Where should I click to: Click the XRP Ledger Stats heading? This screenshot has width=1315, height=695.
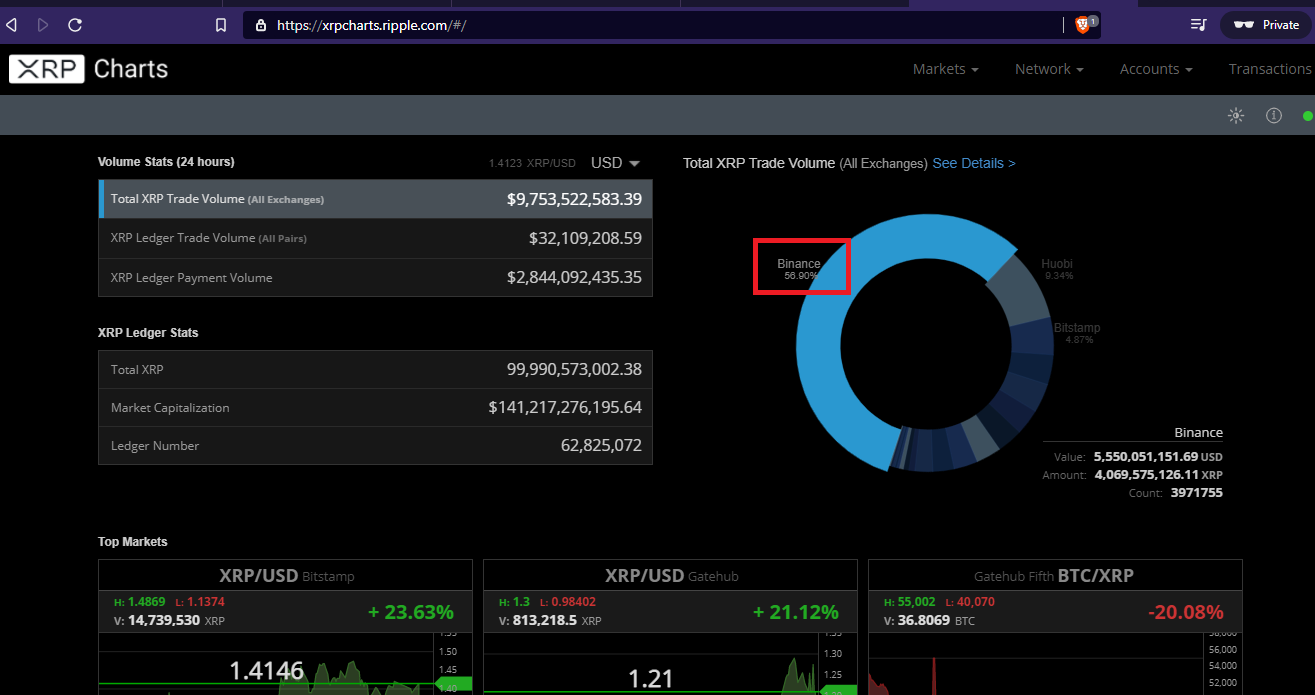coord(148,332)
